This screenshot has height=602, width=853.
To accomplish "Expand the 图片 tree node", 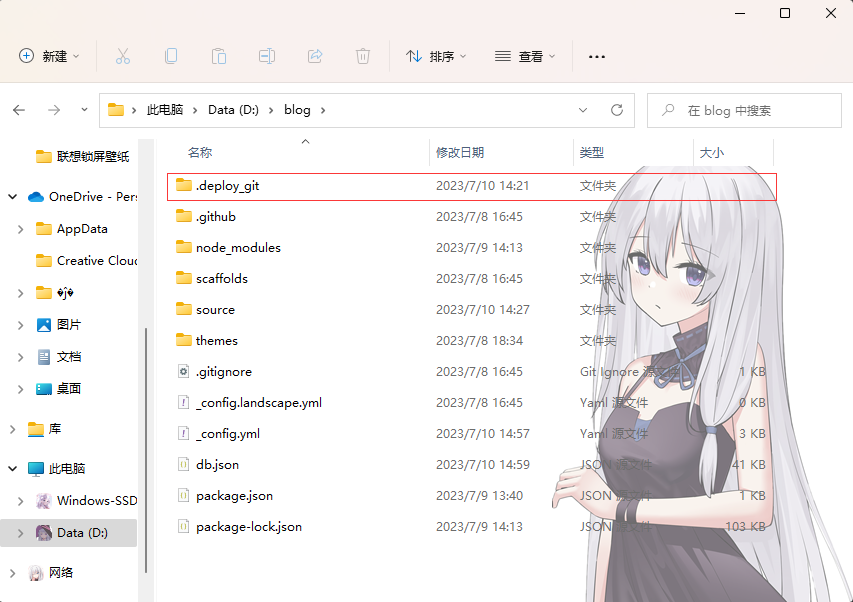I will click(x=21, y=325).
